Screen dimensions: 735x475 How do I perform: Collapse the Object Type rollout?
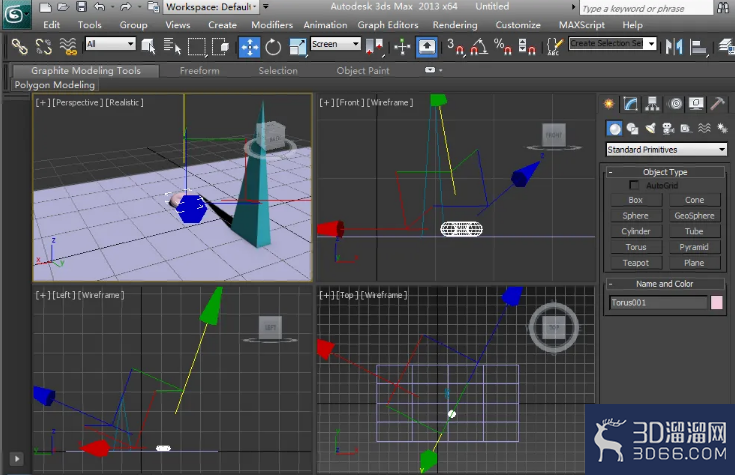click(x=665, y=172)
